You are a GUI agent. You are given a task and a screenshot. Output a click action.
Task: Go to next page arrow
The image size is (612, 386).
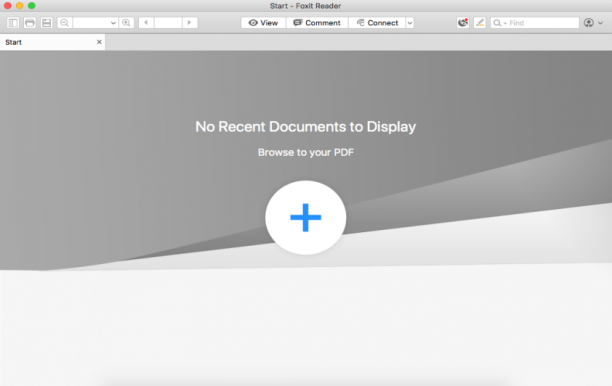click(x=190, y=23)
